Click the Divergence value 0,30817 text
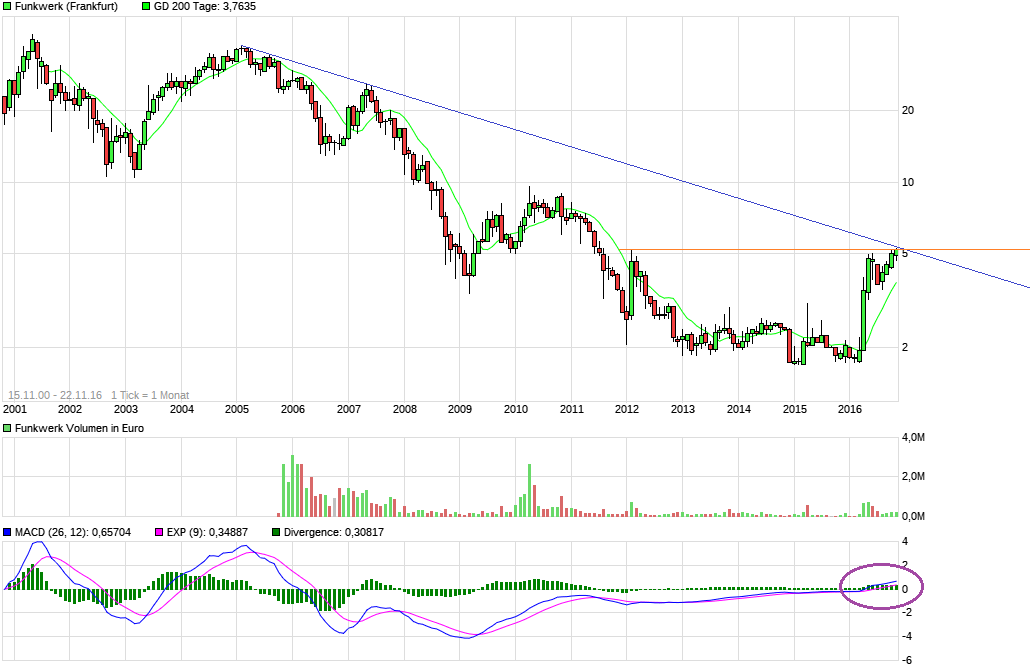1030x670 pixels. click(x=355, y=532)
